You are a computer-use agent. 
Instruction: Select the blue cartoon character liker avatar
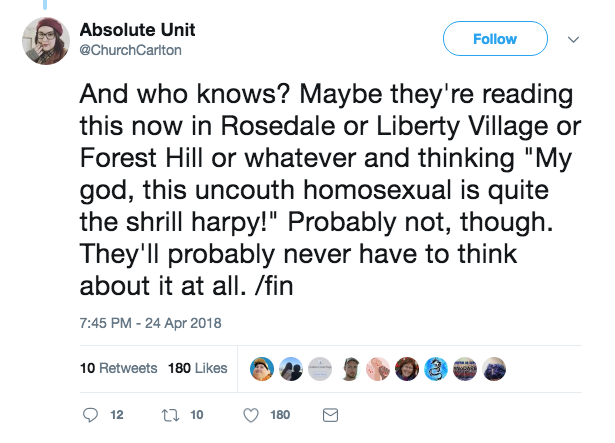point(436,368)
